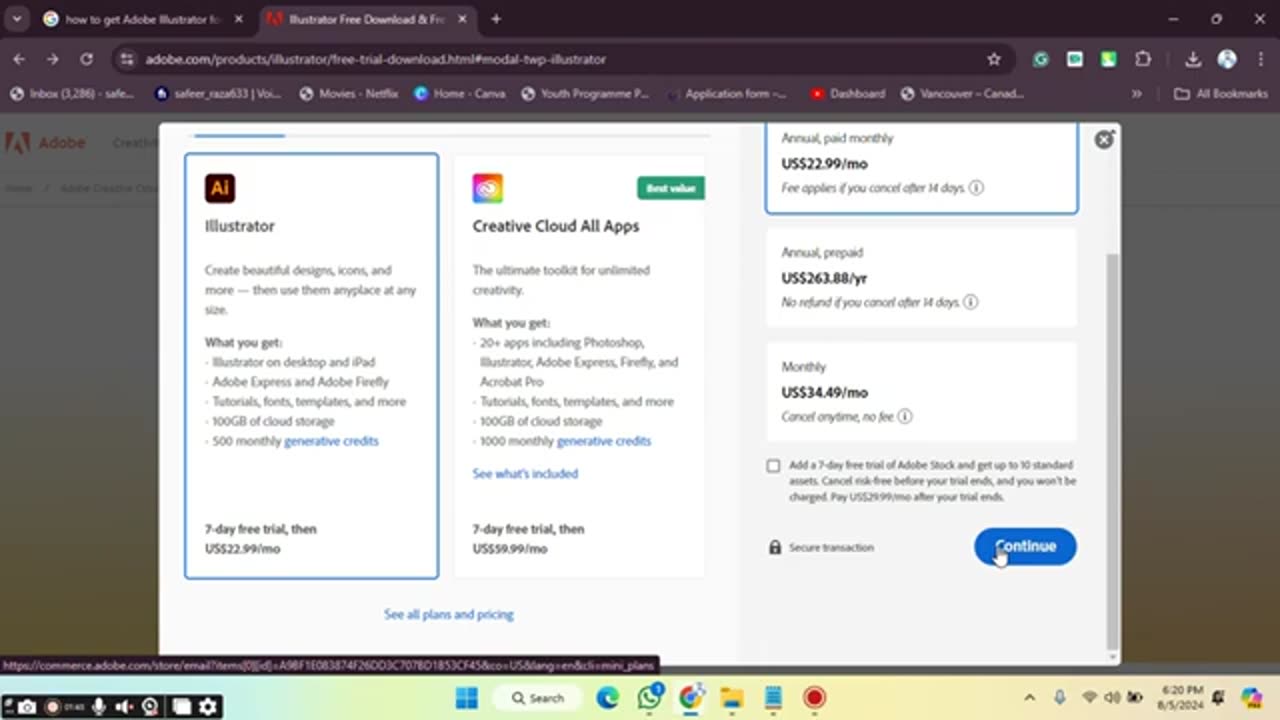This screenshot has width=1280, height=720.
Task: Go back with the browser back arrow
Action: (x=19, y=59)
